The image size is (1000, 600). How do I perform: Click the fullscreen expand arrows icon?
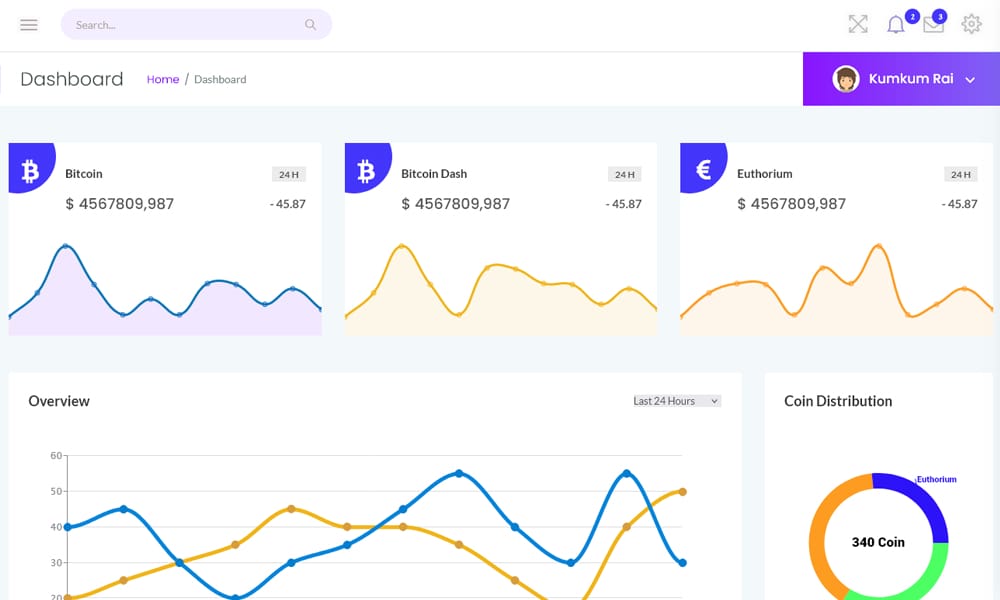(x=857, y=23)
